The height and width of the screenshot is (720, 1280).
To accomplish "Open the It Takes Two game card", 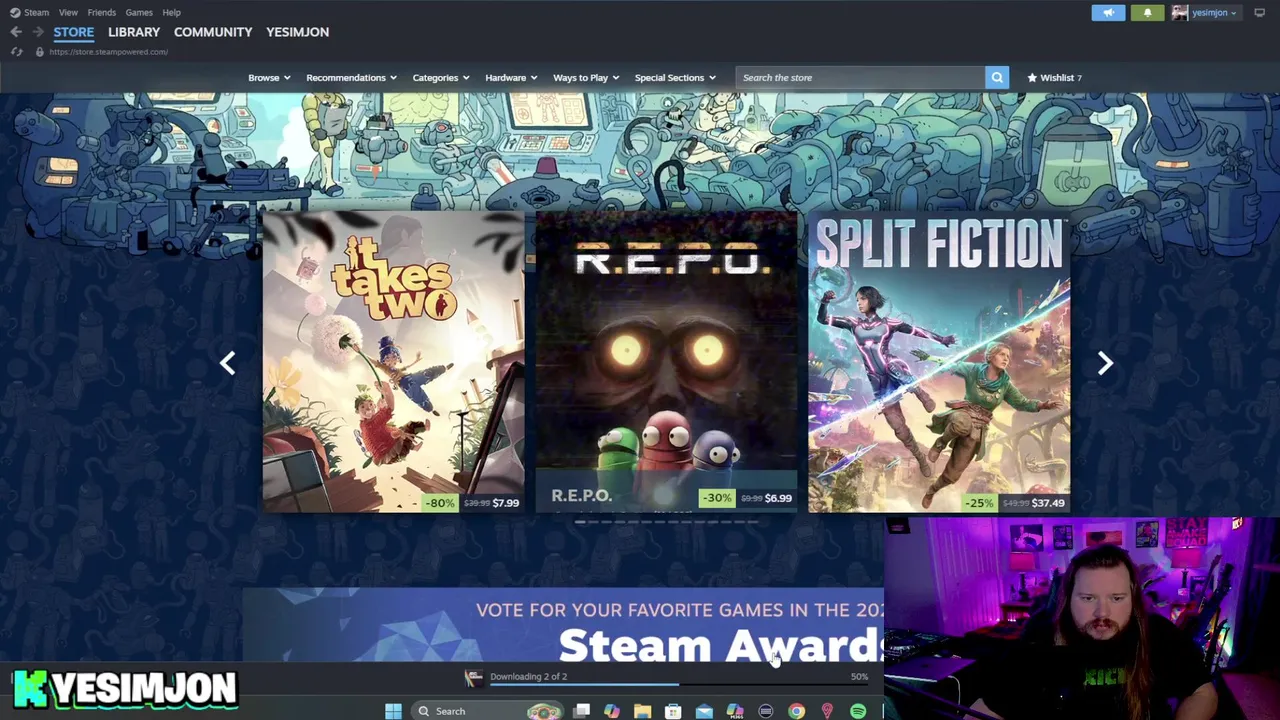I will click(393, 362).
